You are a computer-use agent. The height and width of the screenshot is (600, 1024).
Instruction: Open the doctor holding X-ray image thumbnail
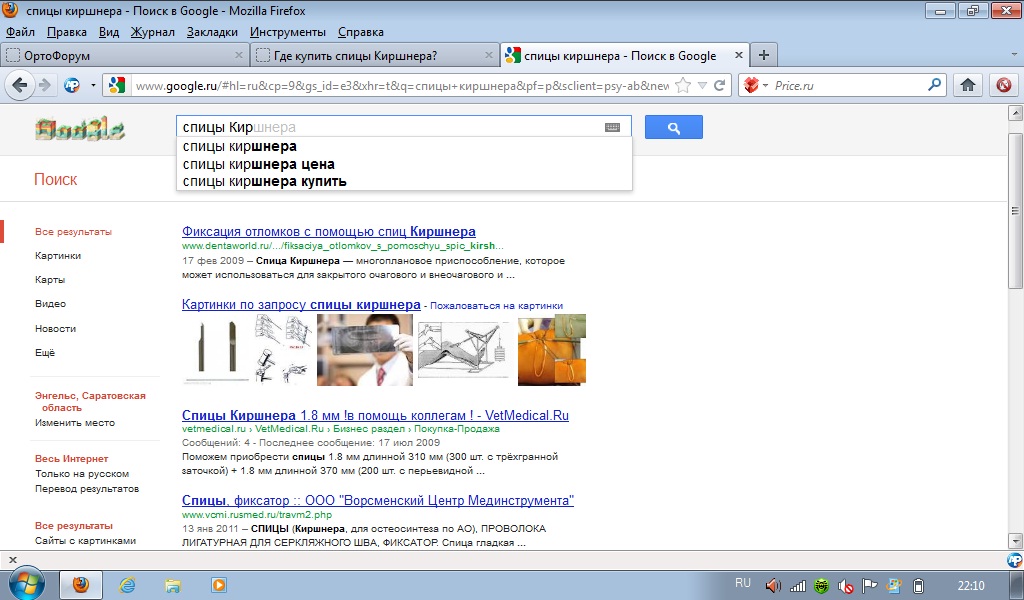[x=365, y=349]
